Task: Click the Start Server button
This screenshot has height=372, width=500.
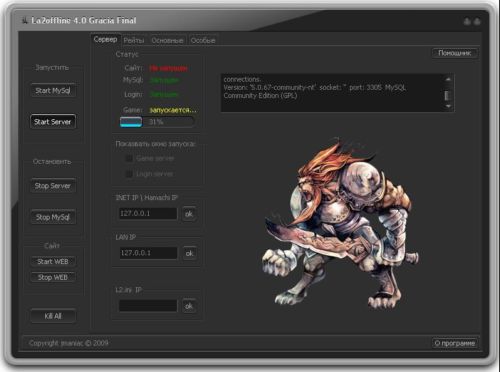Action: [x=53, y=122]
